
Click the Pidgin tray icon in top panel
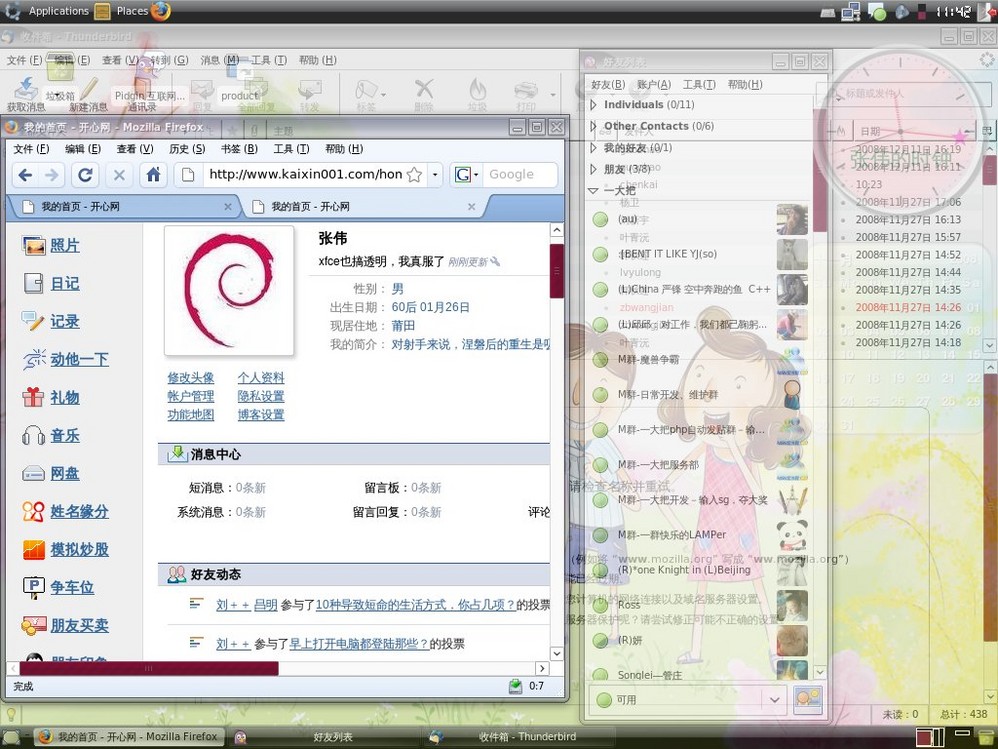click(877, 11)
